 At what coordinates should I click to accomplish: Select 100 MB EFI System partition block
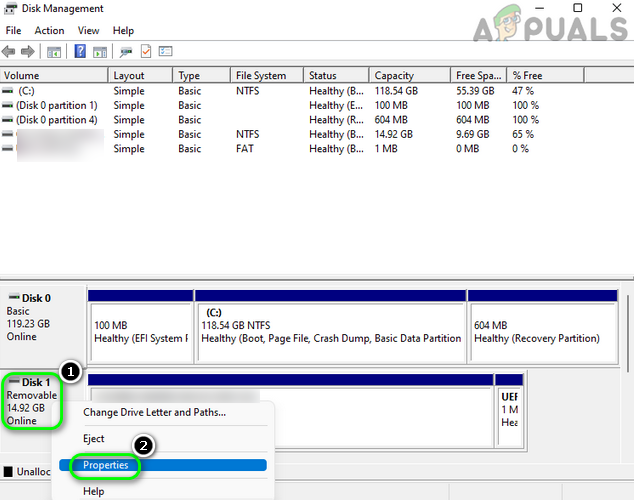pyautogui.click(x=140, y=327)
